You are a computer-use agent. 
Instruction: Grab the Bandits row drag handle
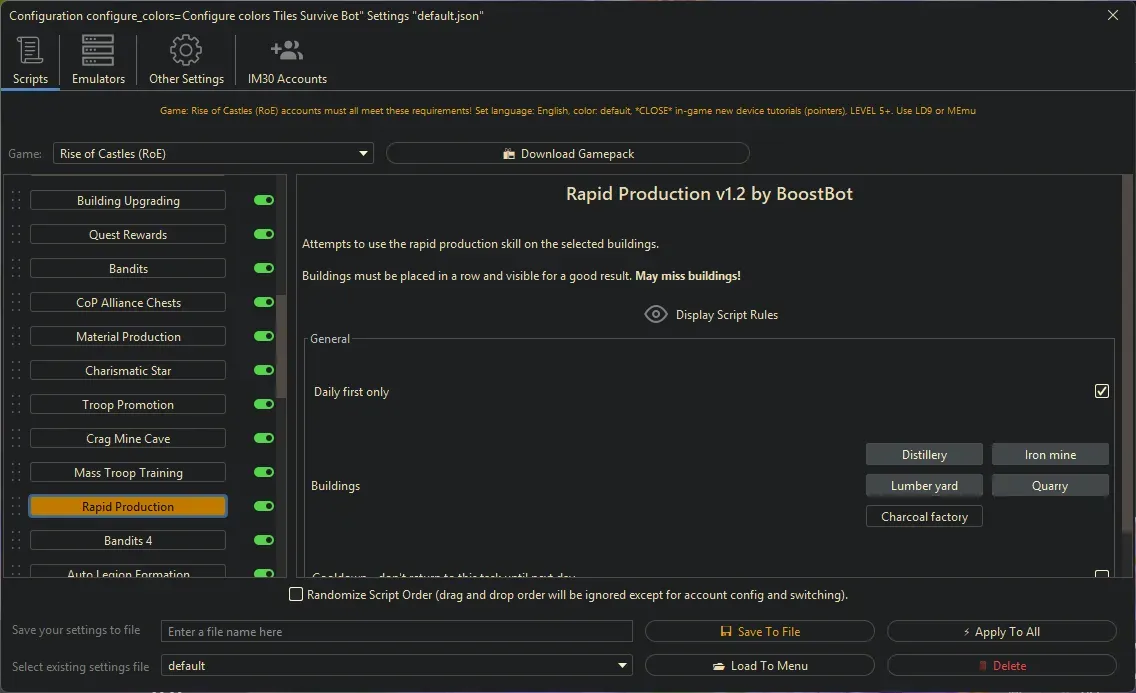pyautogui.click(x=16, y=269)
